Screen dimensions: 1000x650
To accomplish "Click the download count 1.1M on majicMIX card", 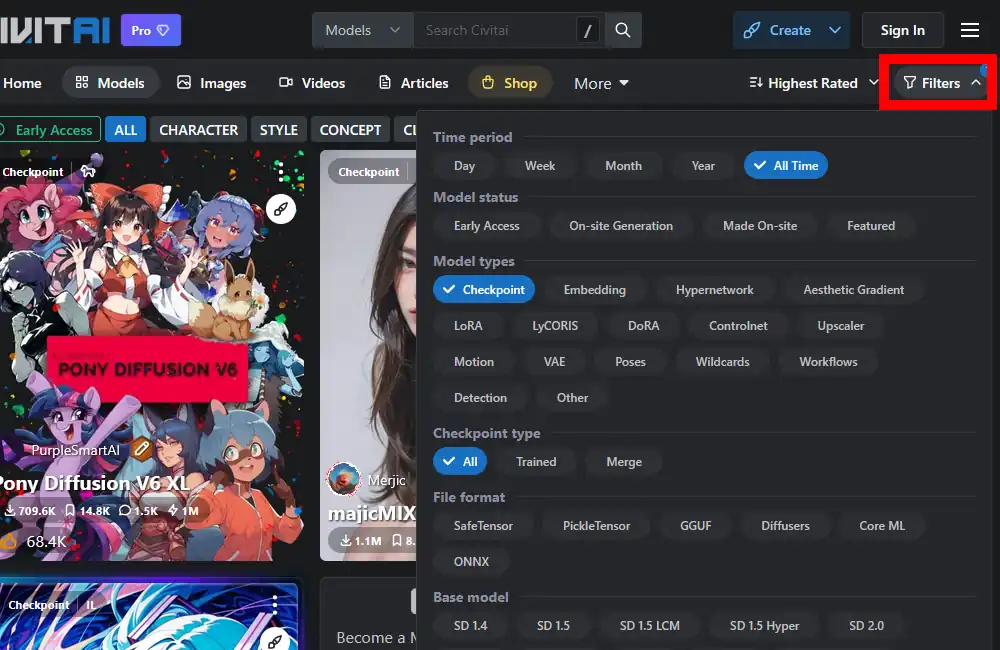I will point(360,541).
